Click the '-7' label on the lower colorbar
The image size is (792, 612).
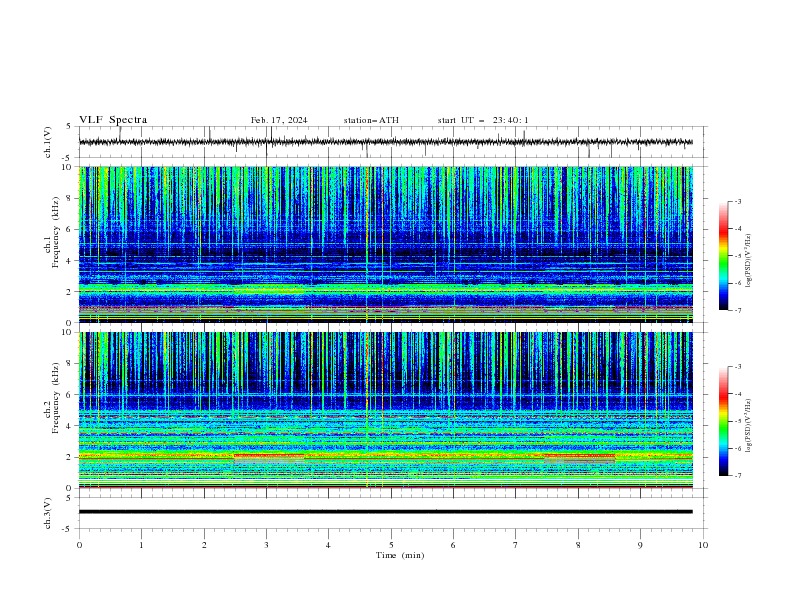tap(737, 475)
